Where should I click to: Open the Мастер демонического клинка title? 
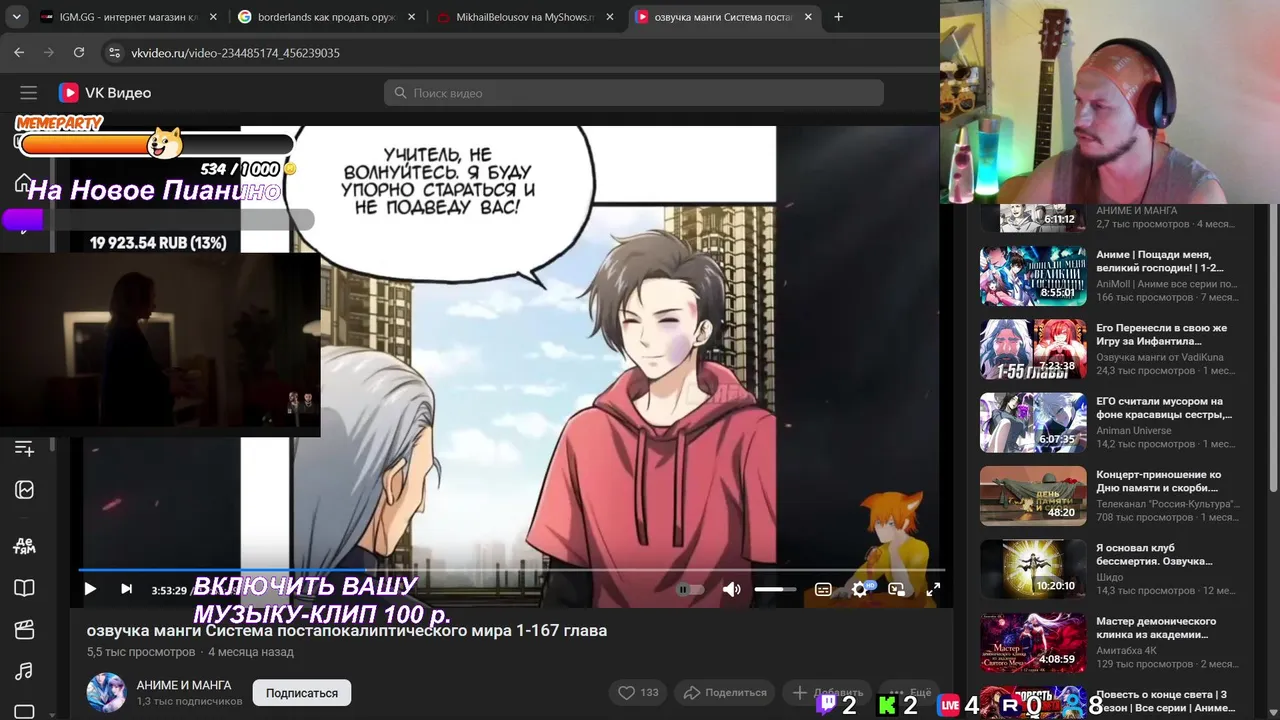pos(1157,628)
